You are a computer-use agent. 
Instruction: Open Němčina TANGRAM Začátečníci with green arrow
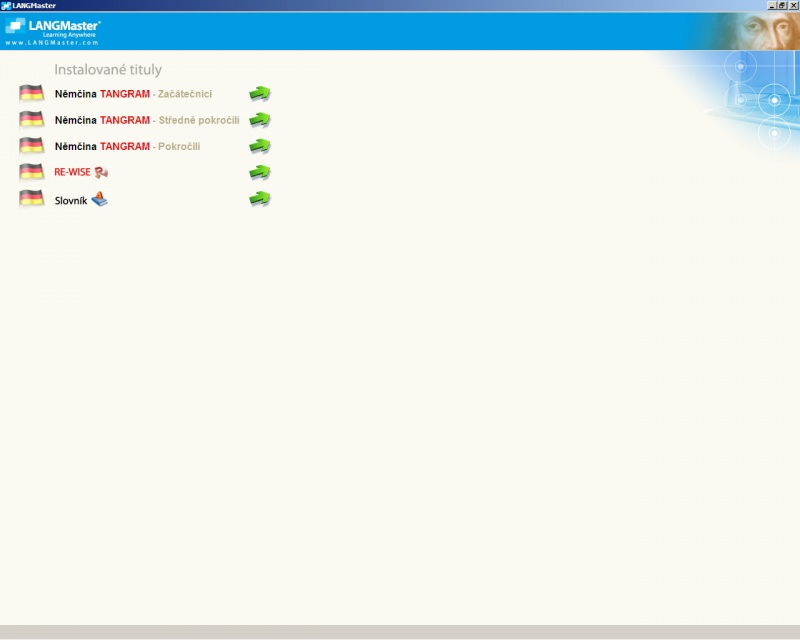(x=260, y=93)
